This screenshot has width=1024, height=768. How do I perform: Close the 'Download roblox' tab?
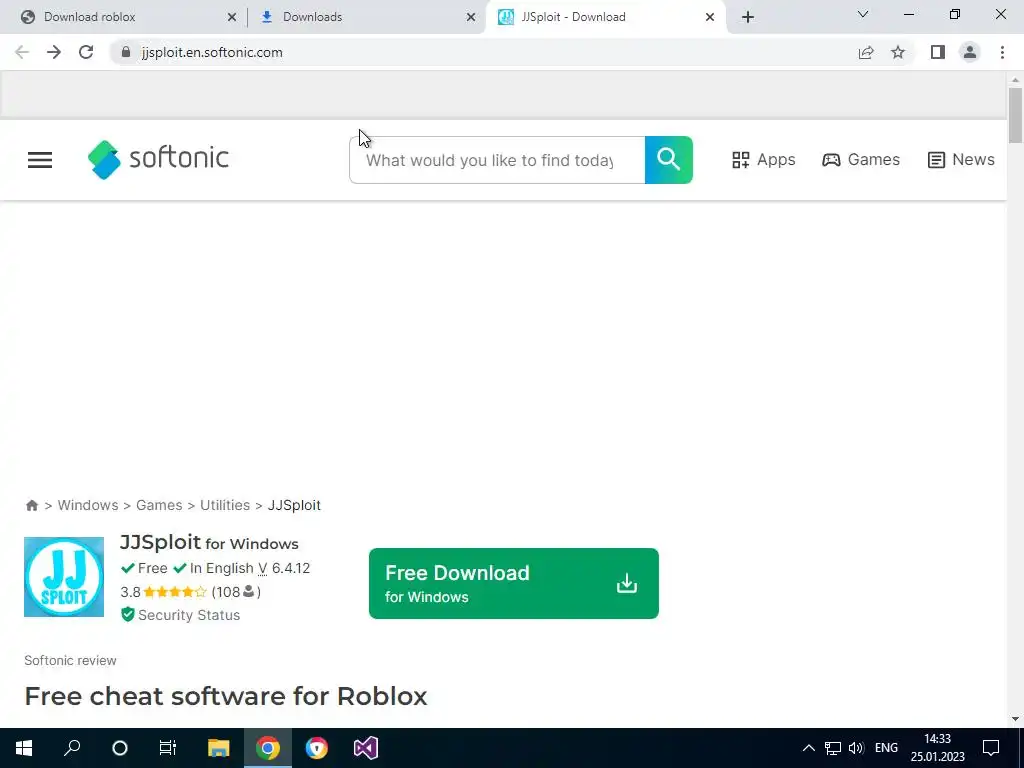[232, 18]
